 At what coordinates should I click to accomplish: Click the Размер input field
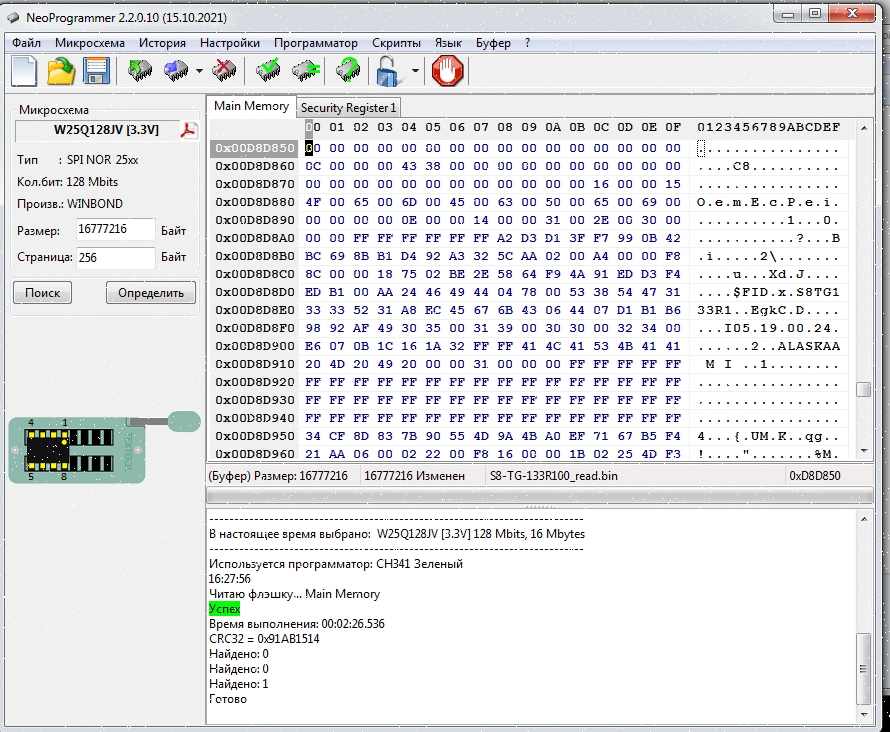(x=115, y=230)
